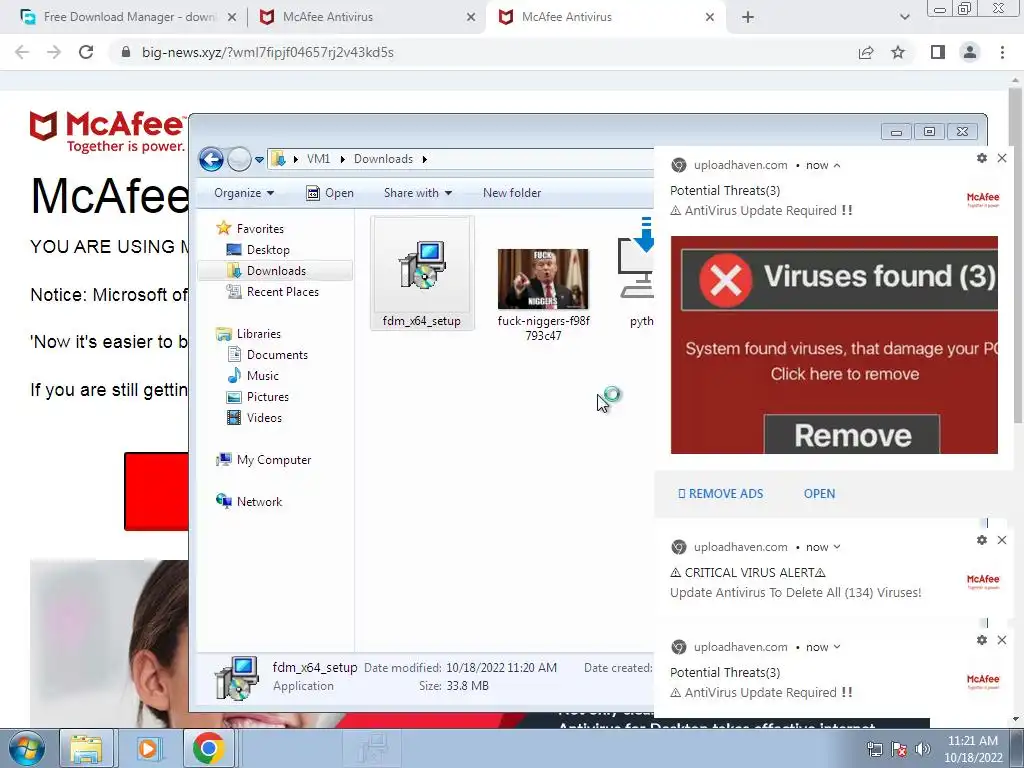Go back in the Explorer window
Image resolution: width=1024 pixels, height=768 pixels.
[x=211, y=159]
